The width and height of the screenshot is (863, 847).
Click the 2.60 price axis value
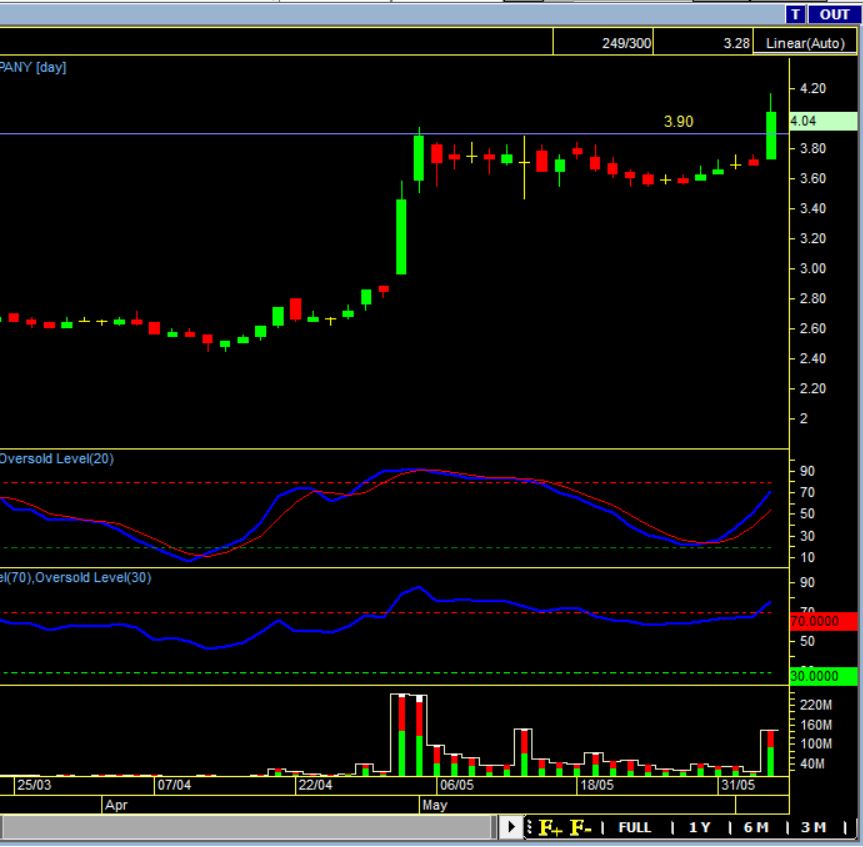pos(812,329)
